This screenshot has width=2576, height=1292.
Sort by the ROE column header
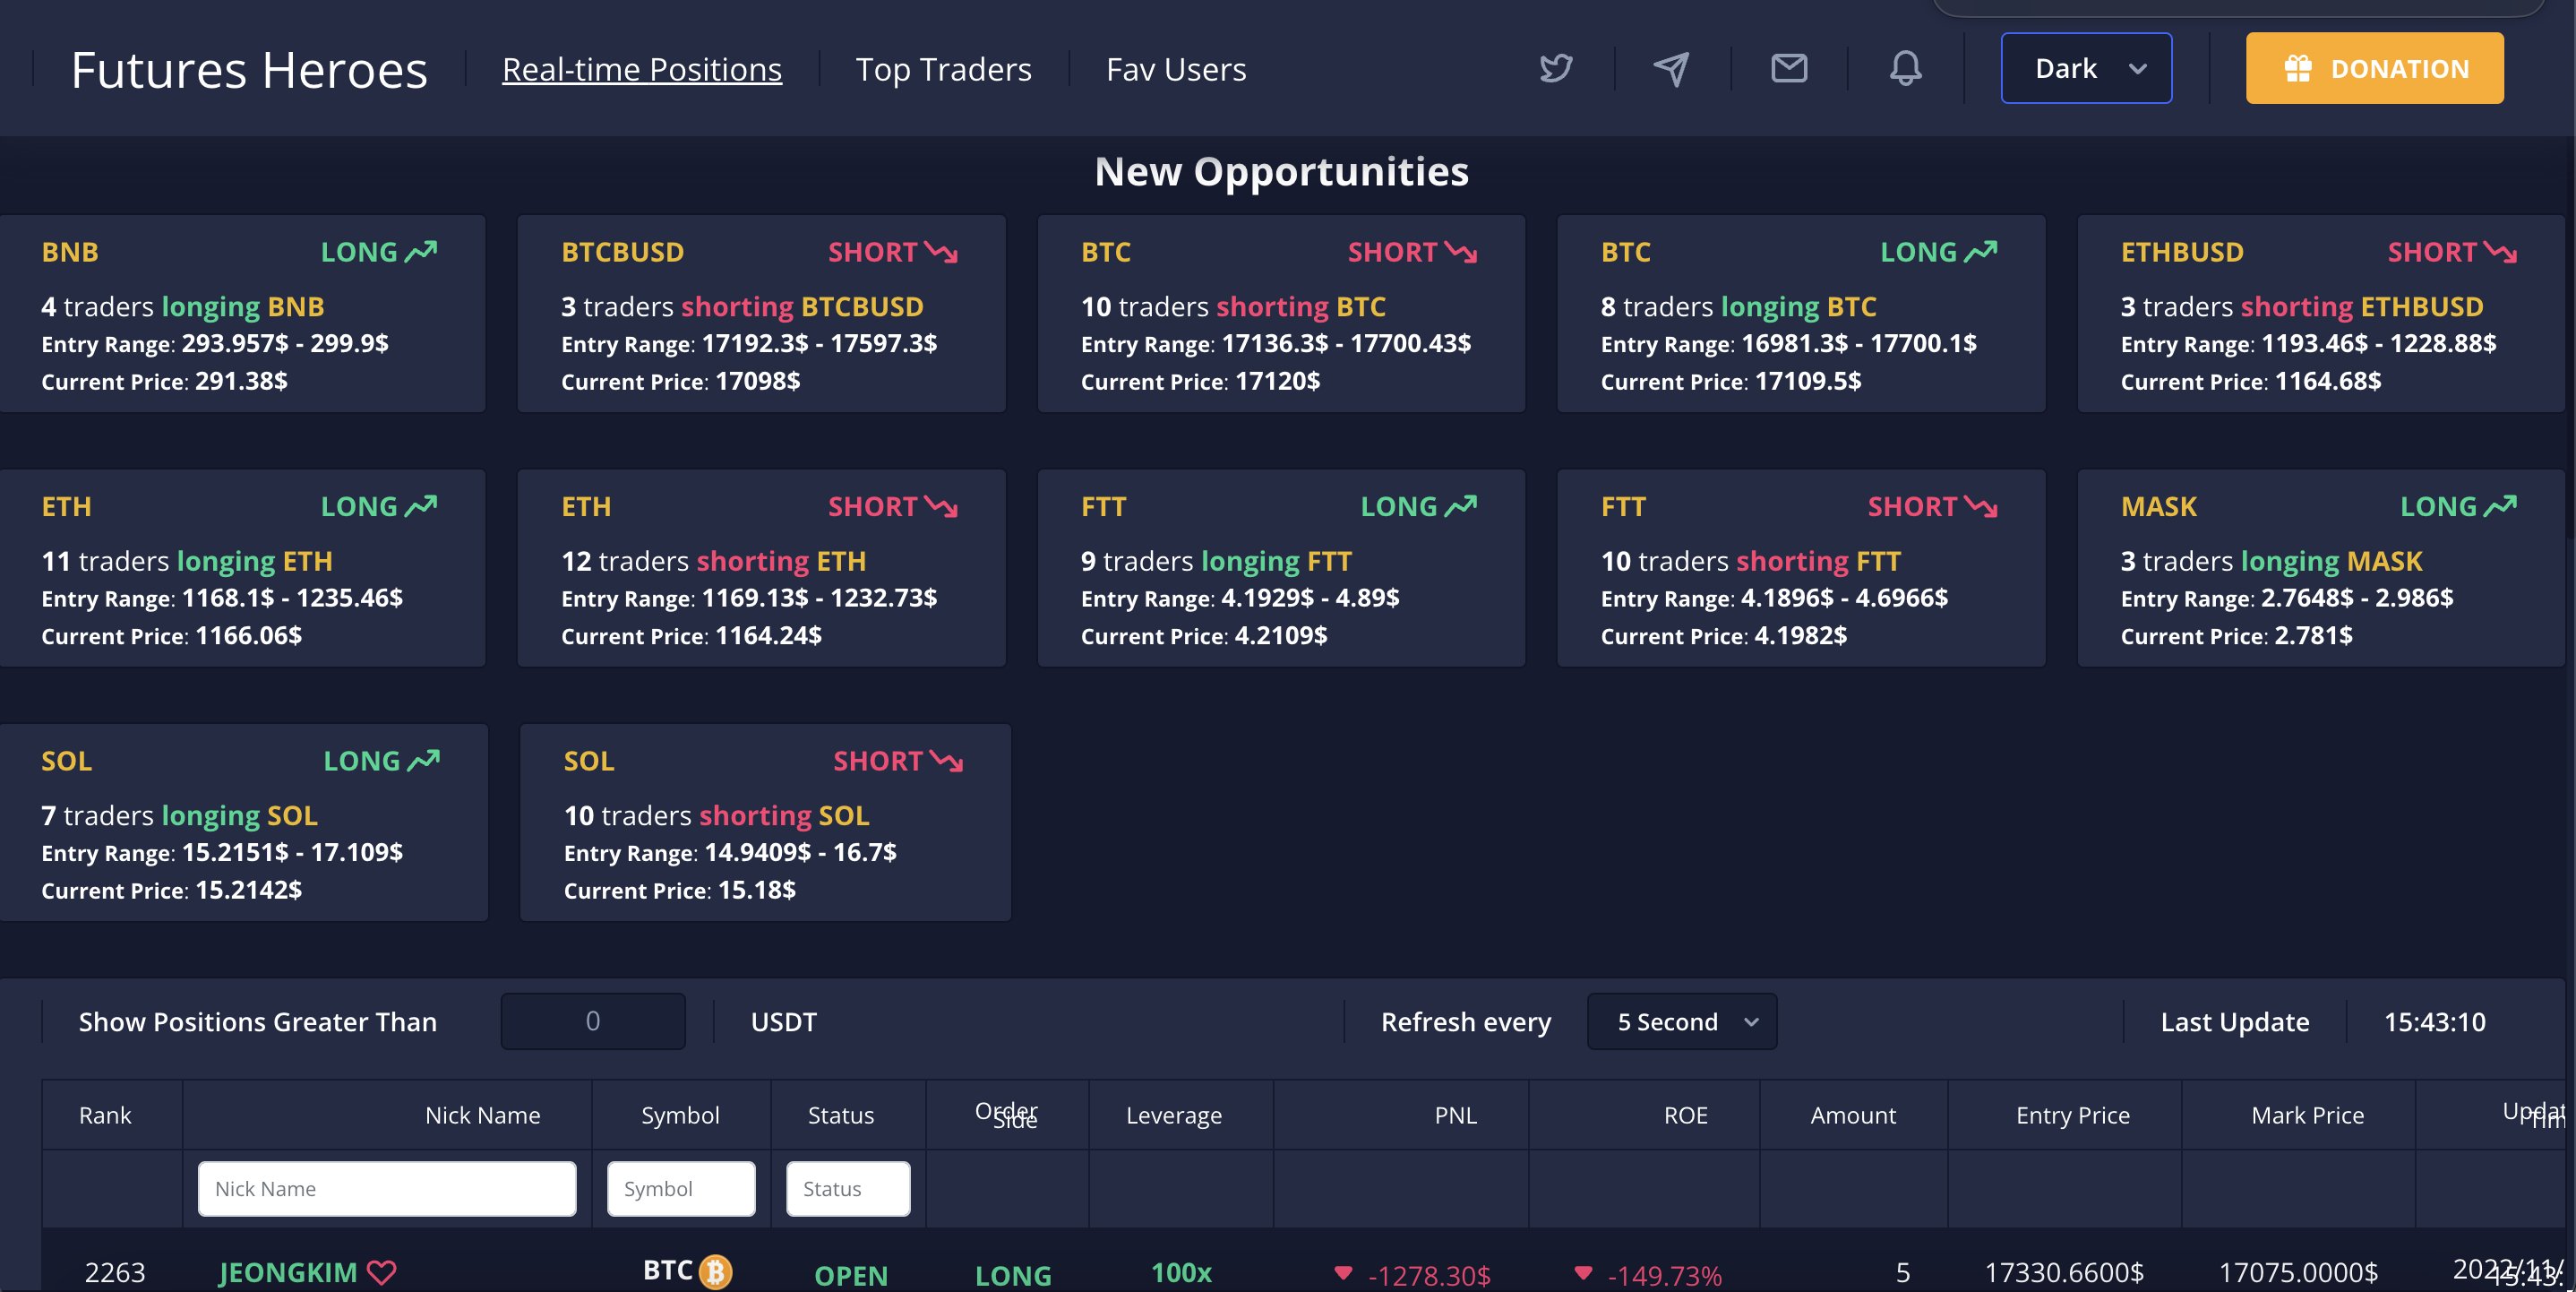click(1685, 1114)
